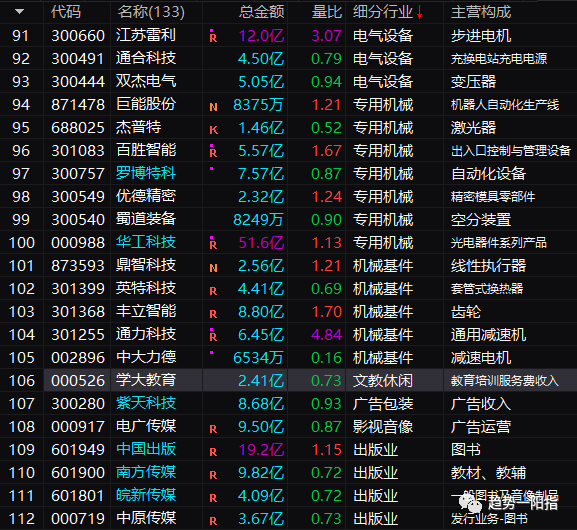The image size is (577, 530).
Task: Click the 细分行业 column header
Action: (383, 12)
